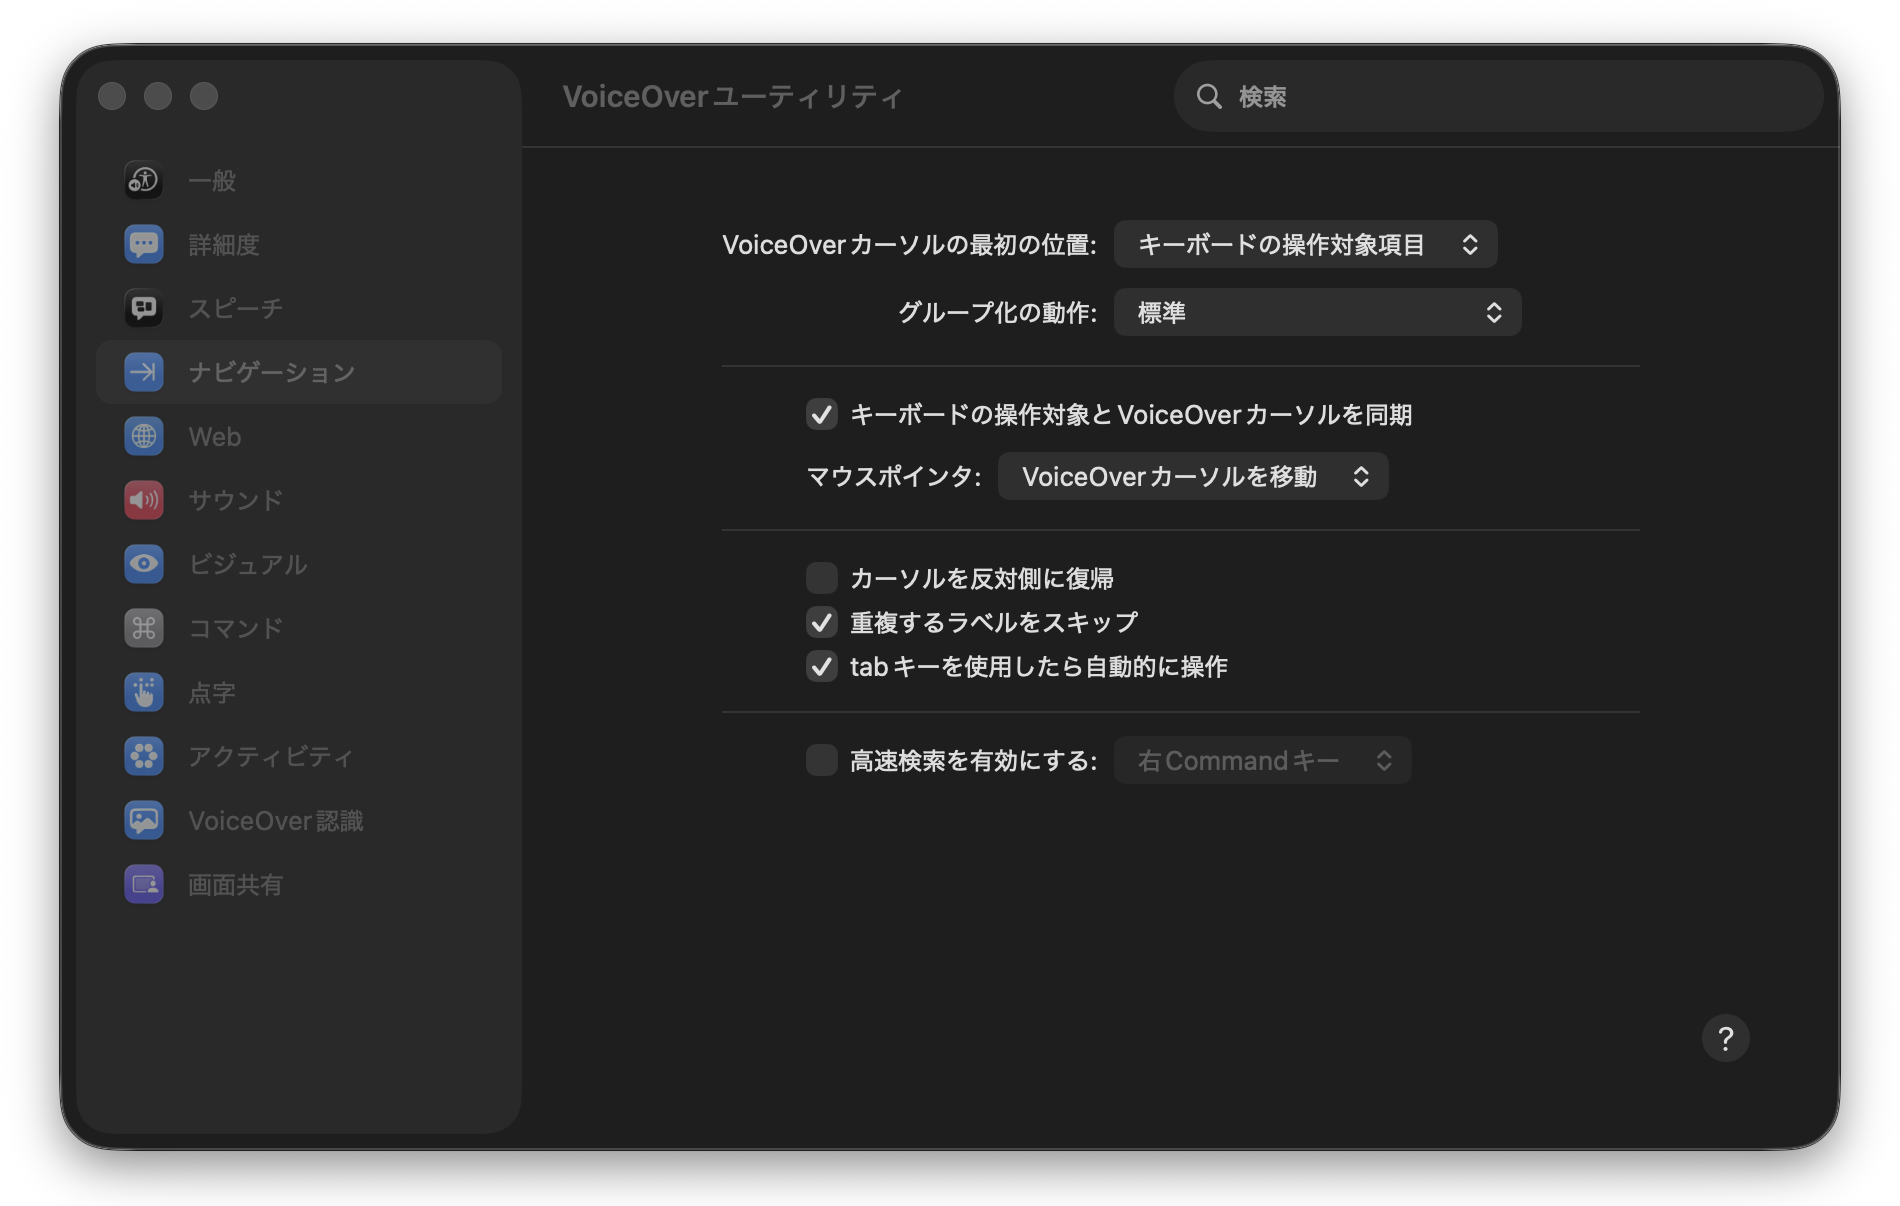Open the 右Commandキー dropdown
1900x1206 pixels.
(1262, 760)
